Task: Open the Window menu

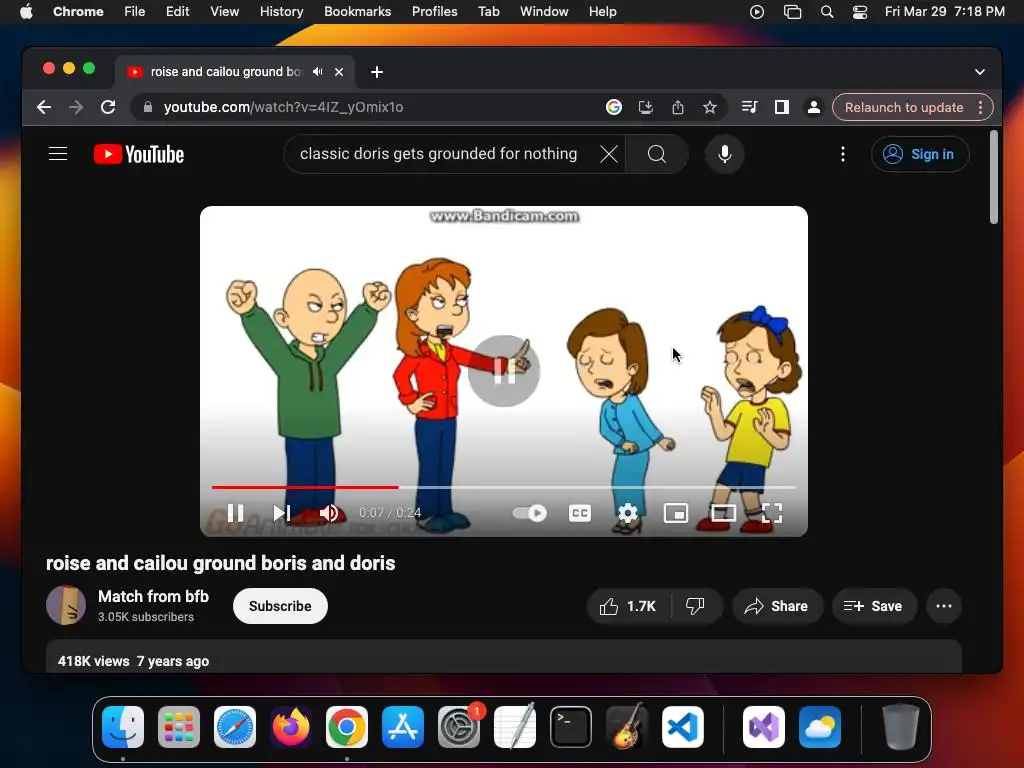Action: 544,12
